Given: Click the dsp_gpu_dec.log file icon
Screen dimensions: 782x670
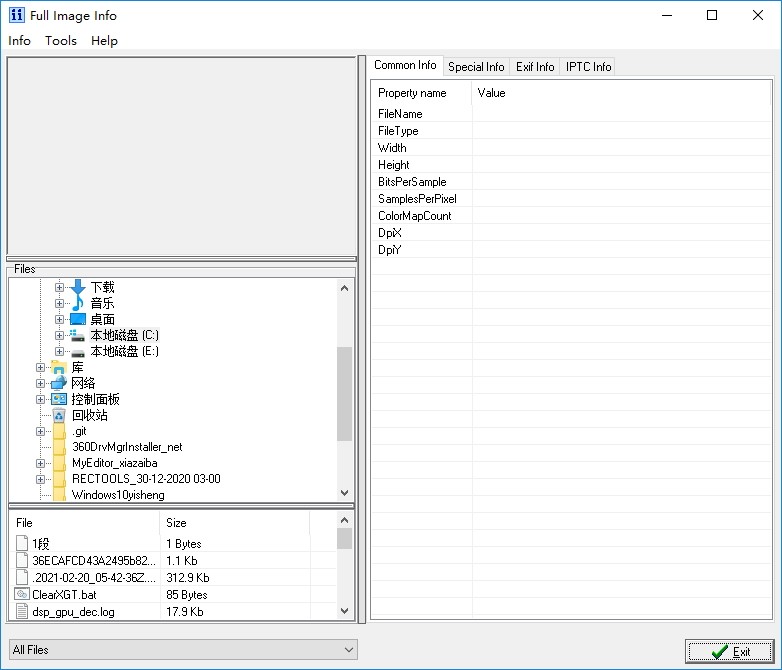Looking at the screenshot, I should (21, 611).
